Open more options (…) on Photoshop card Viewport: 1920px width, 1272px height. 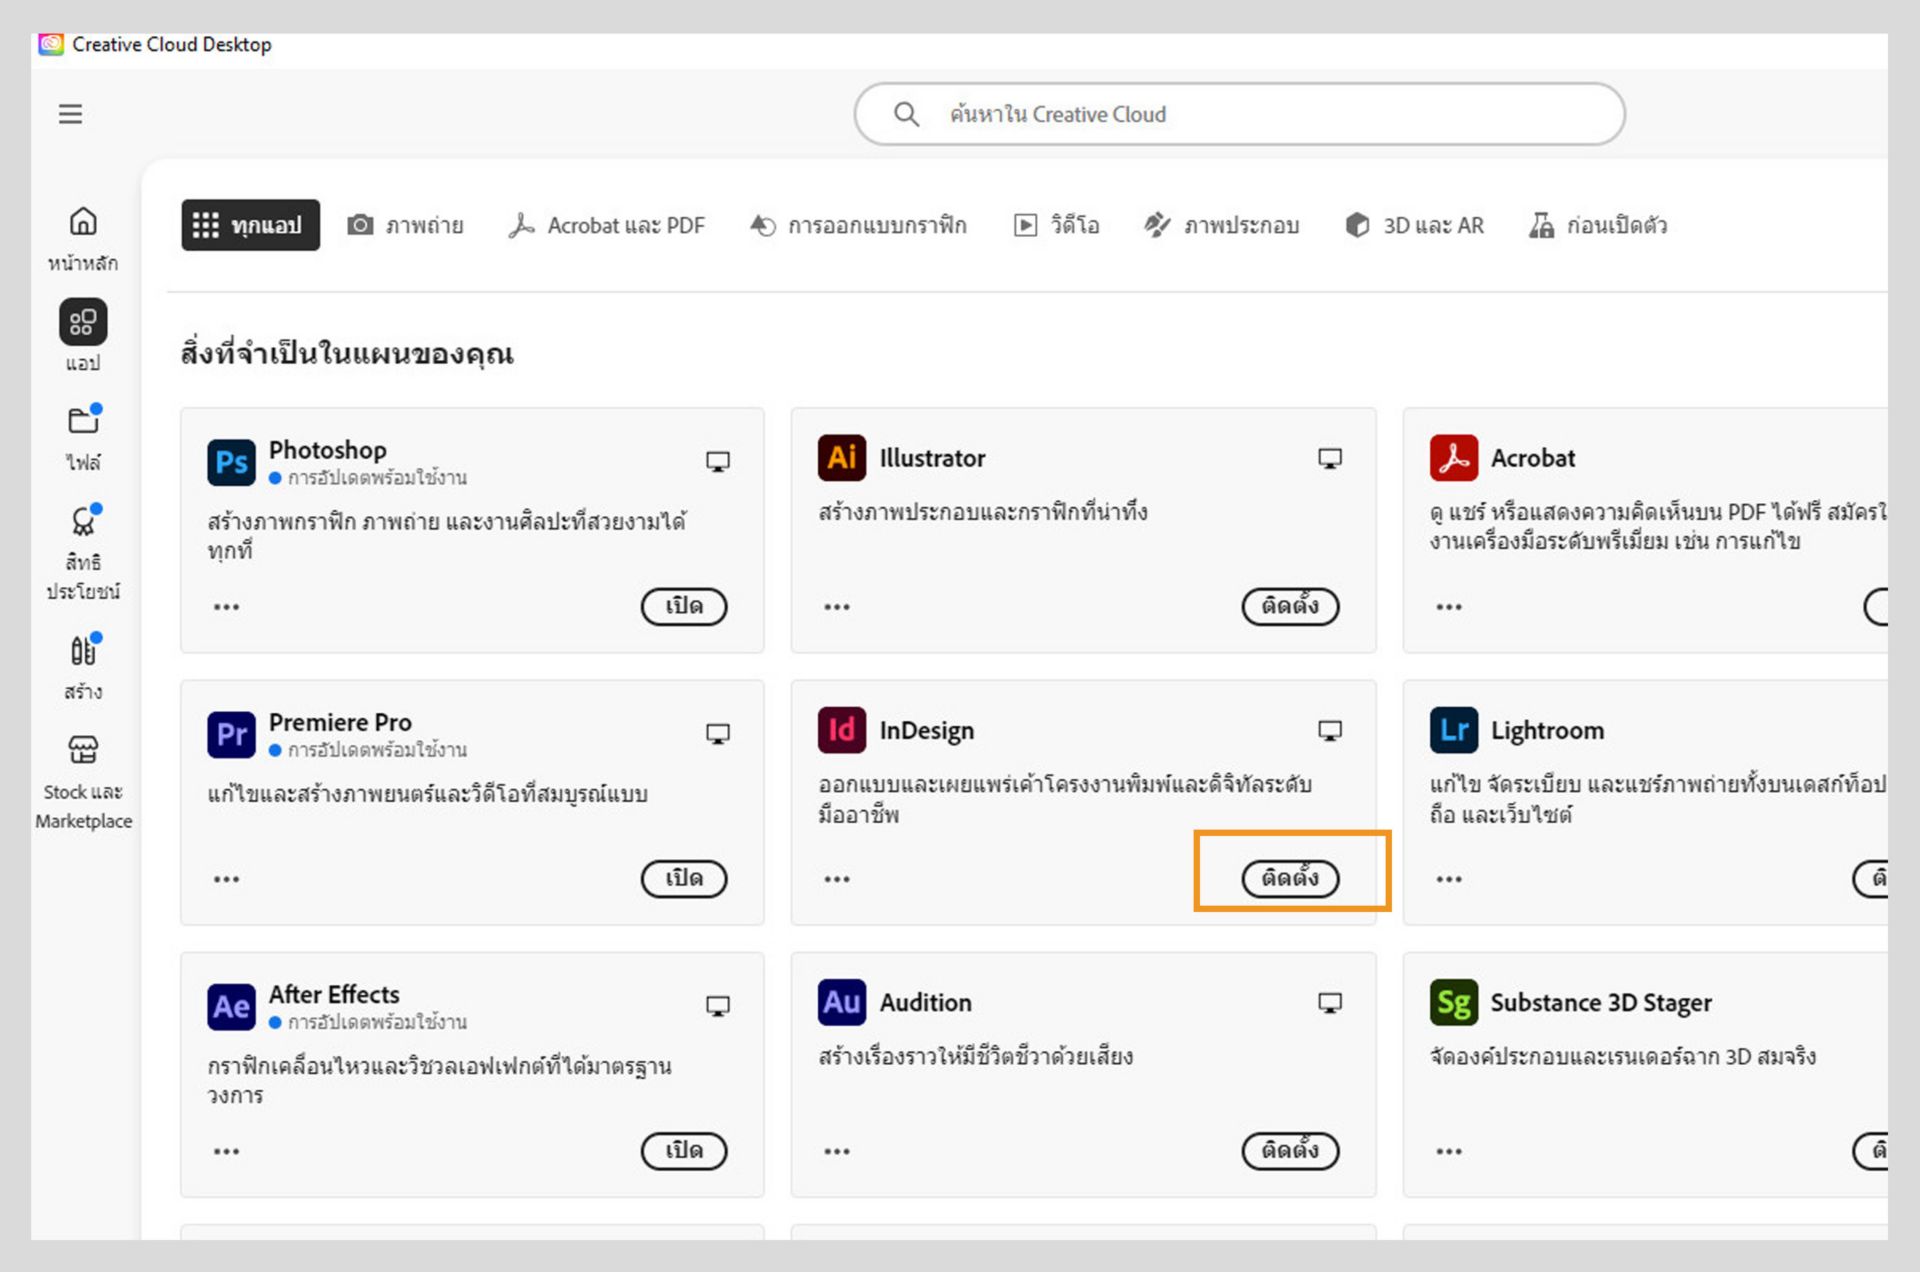[x=226, y=607]
